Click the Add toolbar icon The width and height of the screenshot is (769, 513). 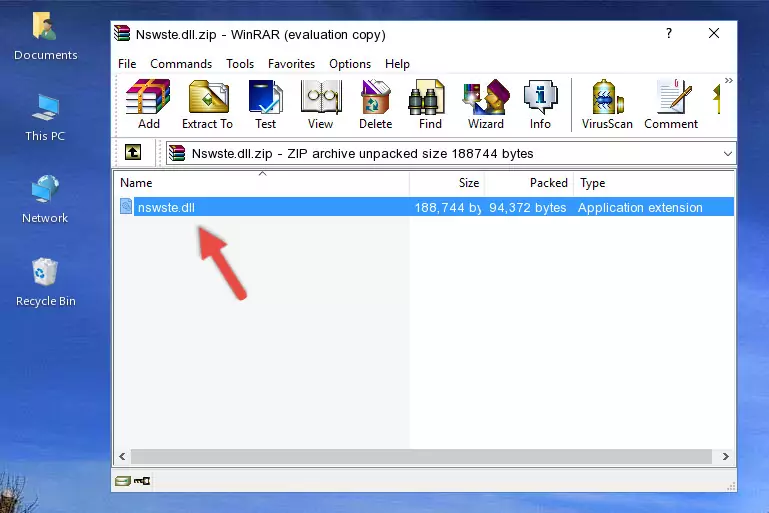pyautogui.click(x=148, y=104)
